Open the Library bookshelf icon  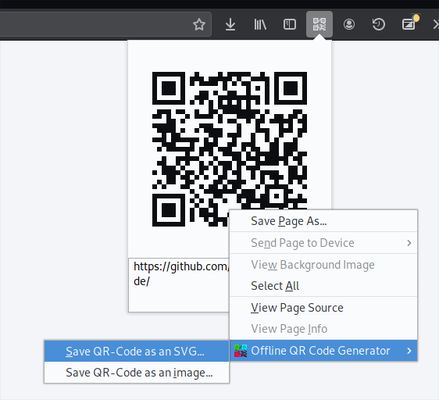point(260,24)
